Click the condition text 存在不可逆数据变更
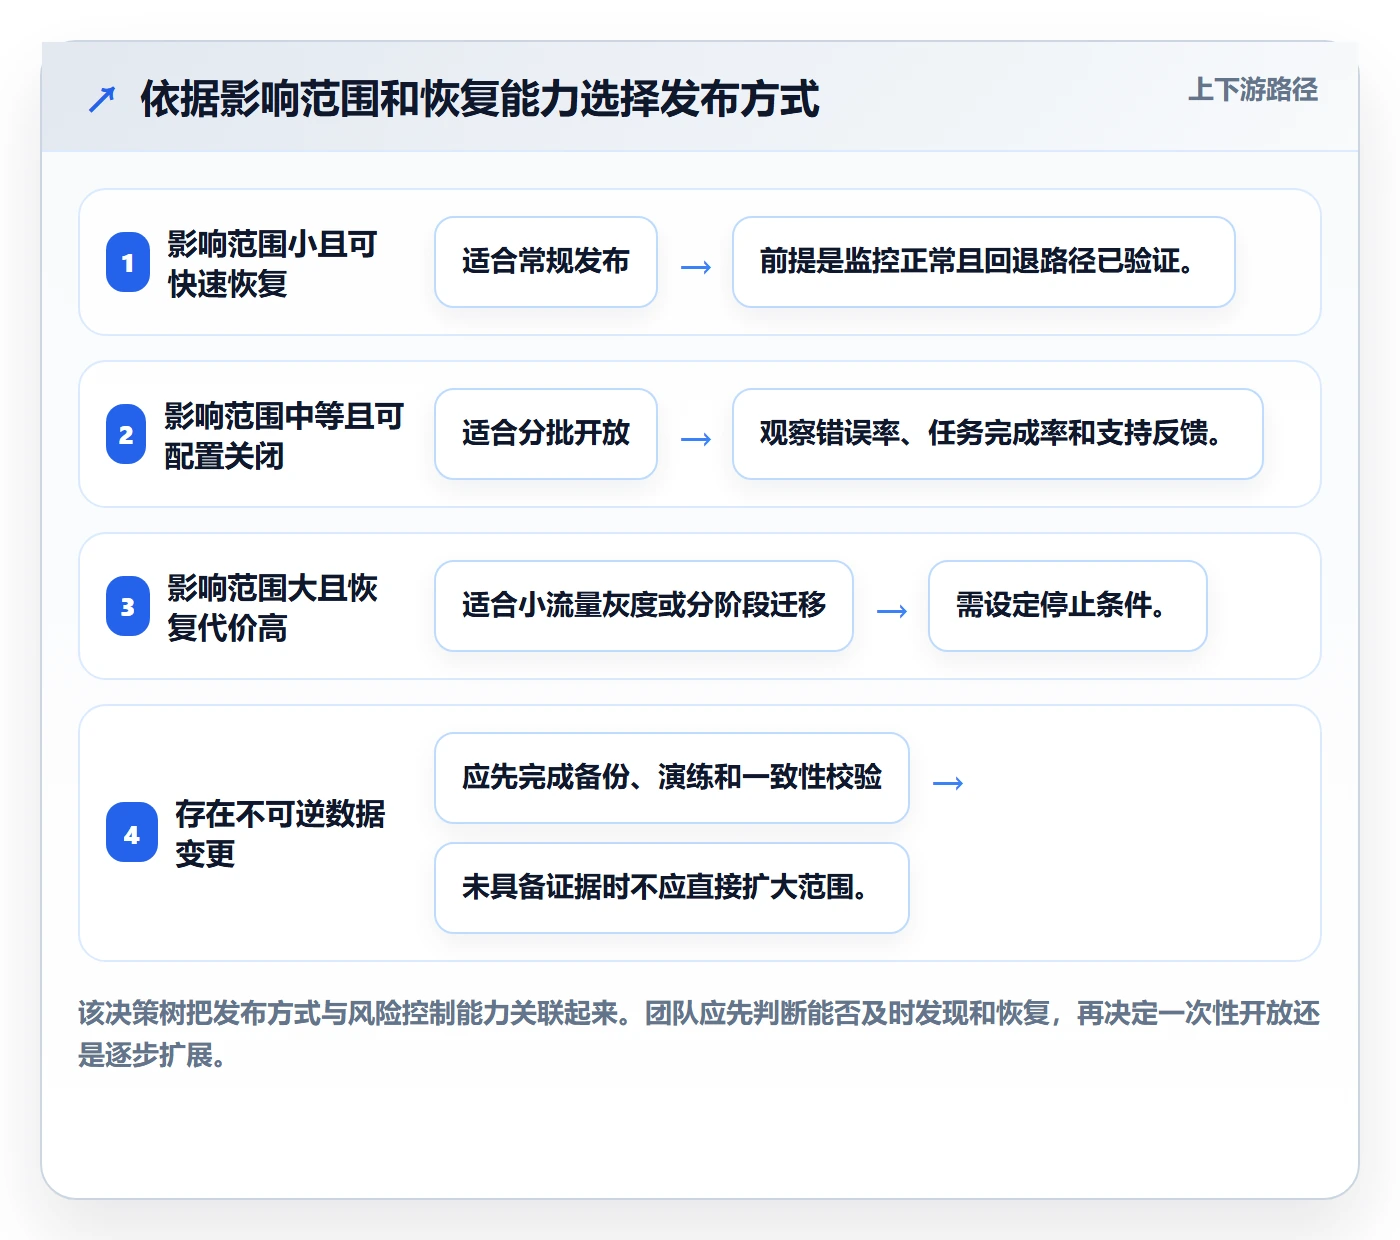 280,833
